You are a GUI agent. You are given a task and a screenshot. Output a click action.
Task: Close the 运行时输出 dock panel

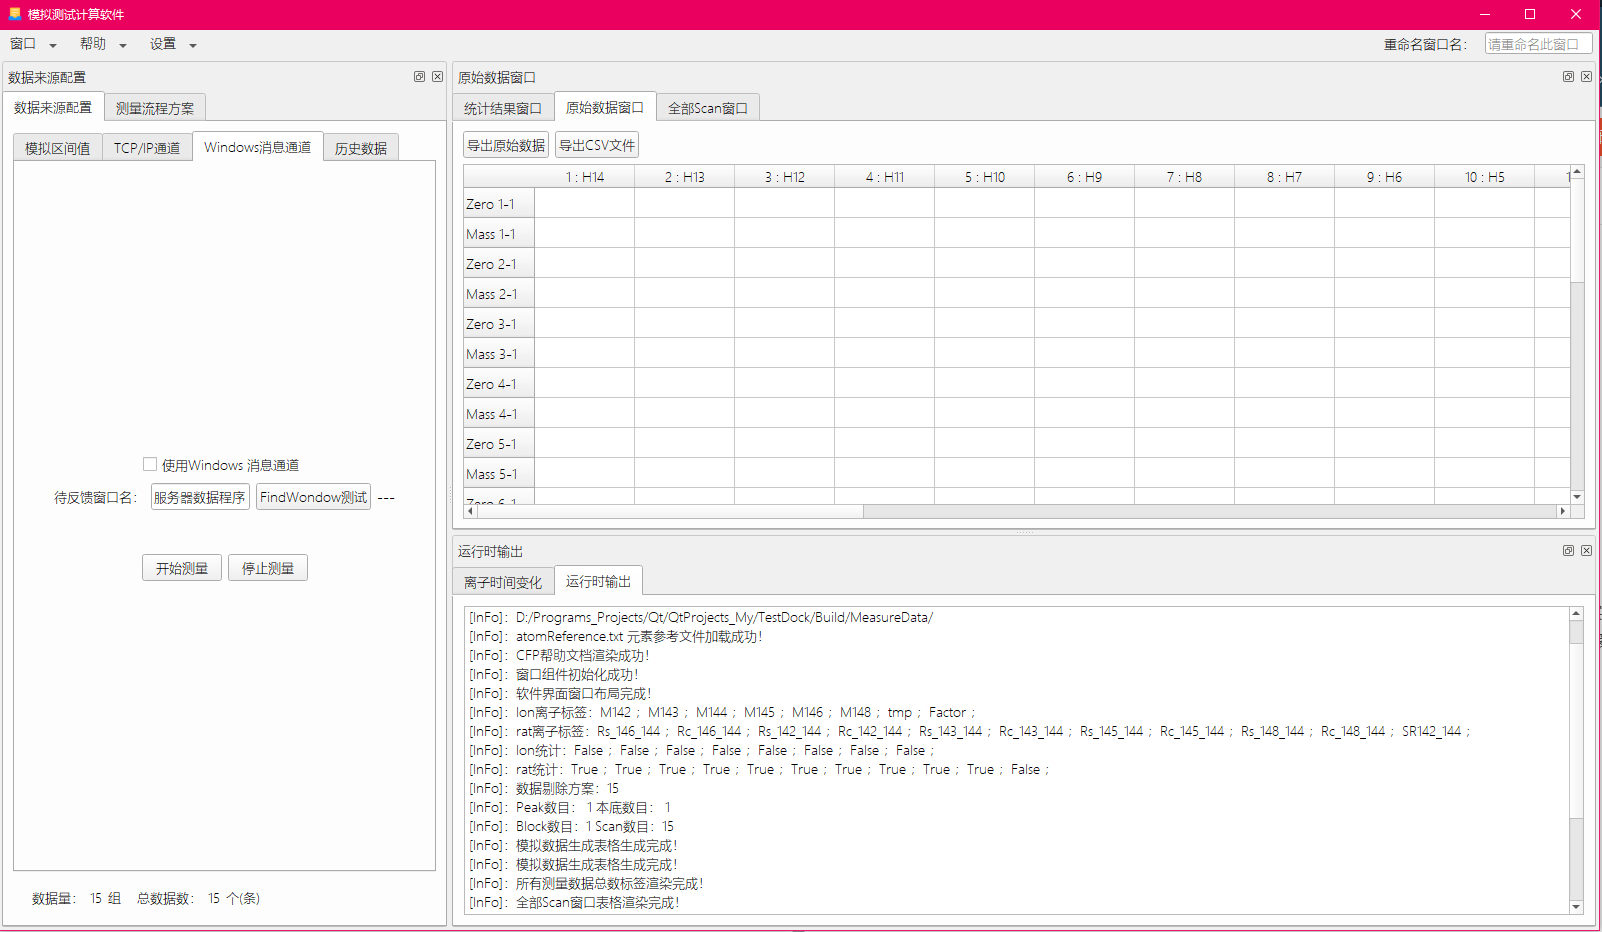(1587, 550)
